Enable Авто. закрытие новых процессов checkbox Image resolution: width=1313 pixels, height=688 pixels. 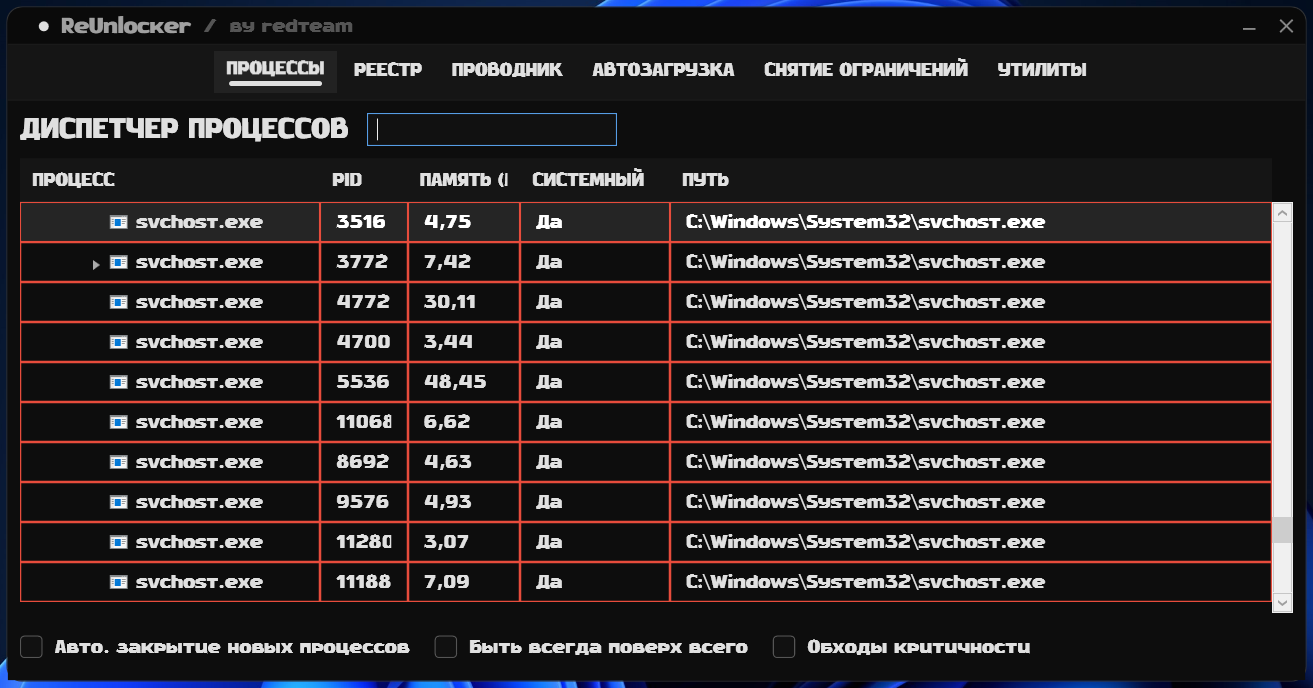point(32,647)
